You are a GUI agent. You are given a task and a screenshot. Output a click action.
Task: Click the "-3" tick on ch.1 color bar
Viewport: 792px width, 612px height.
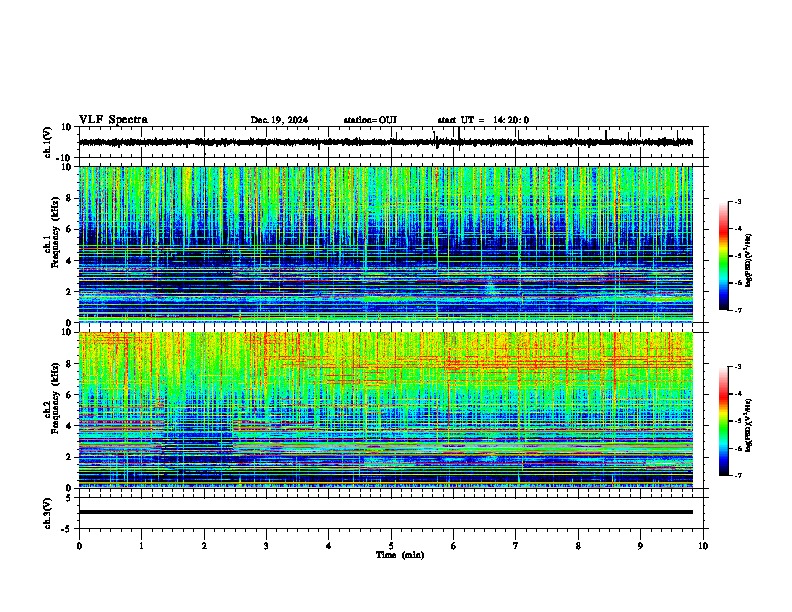(738, 201)
